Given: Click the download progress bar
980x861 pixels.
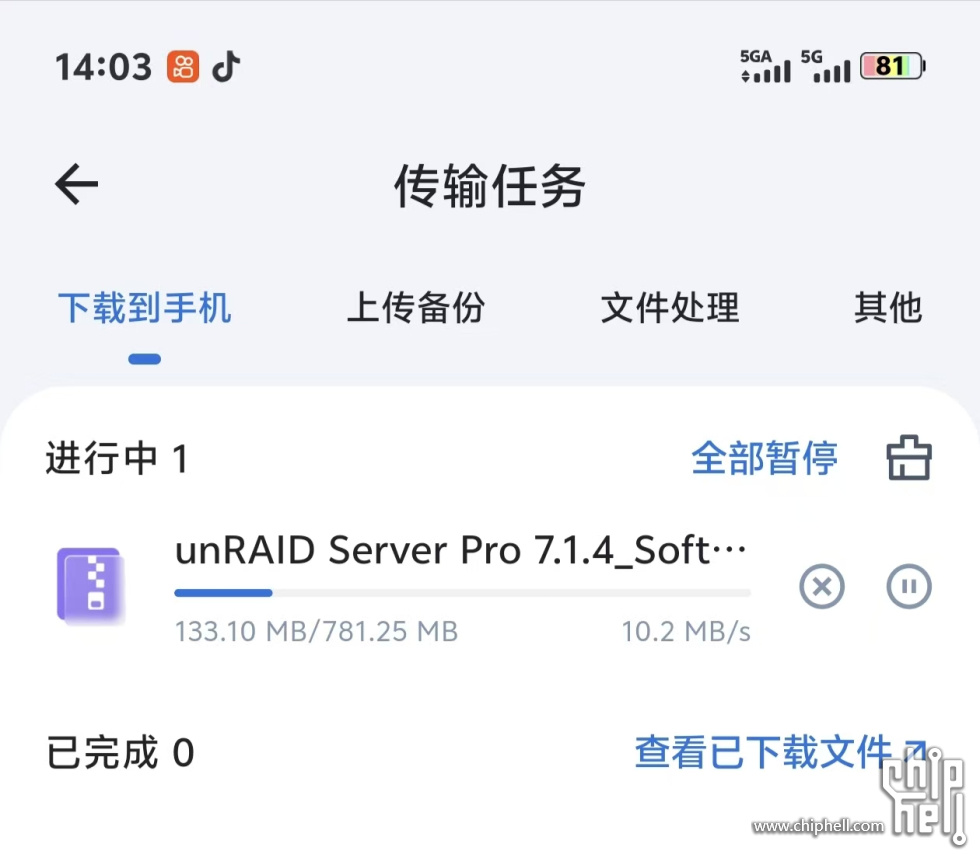Looking at the screenshot, I should 462,593.
